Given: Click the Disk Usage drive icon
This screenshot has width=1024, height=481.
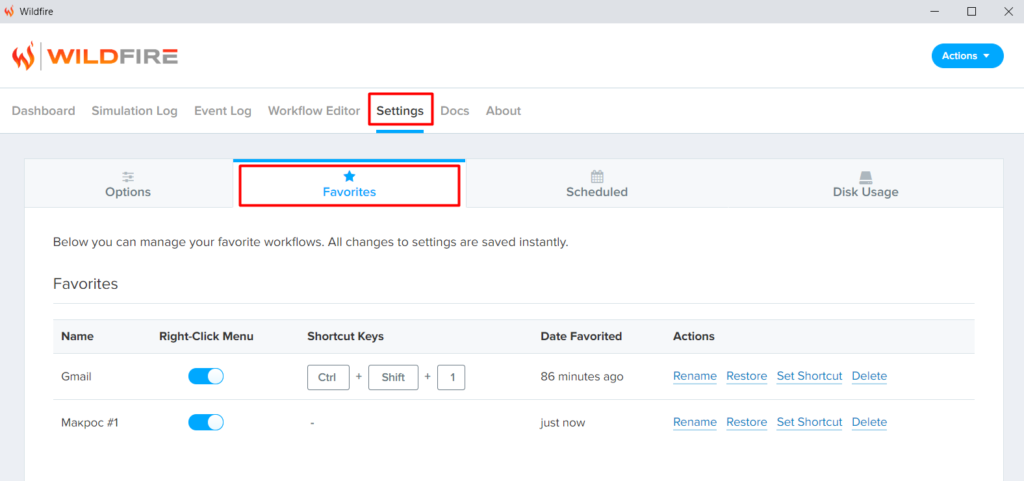Looking at the screenshot, I should point(865,176).
